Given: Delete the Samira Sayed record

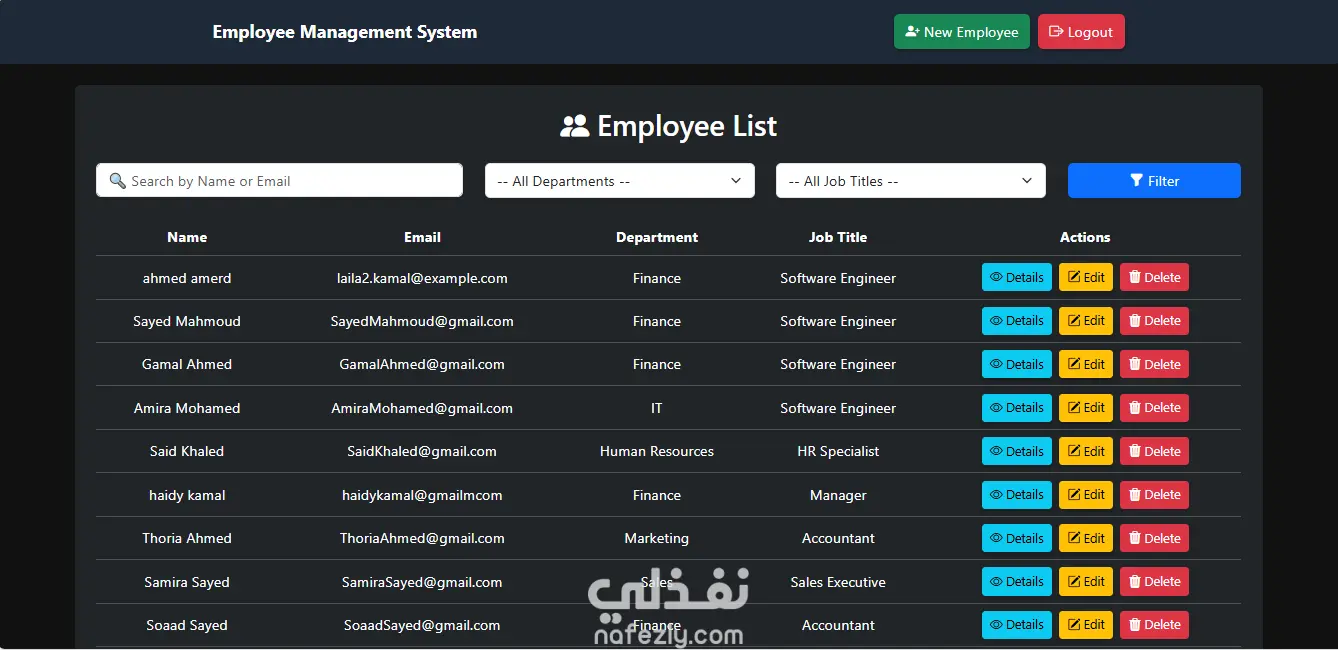Looking at the screenshot, I should pos(1154,582).
